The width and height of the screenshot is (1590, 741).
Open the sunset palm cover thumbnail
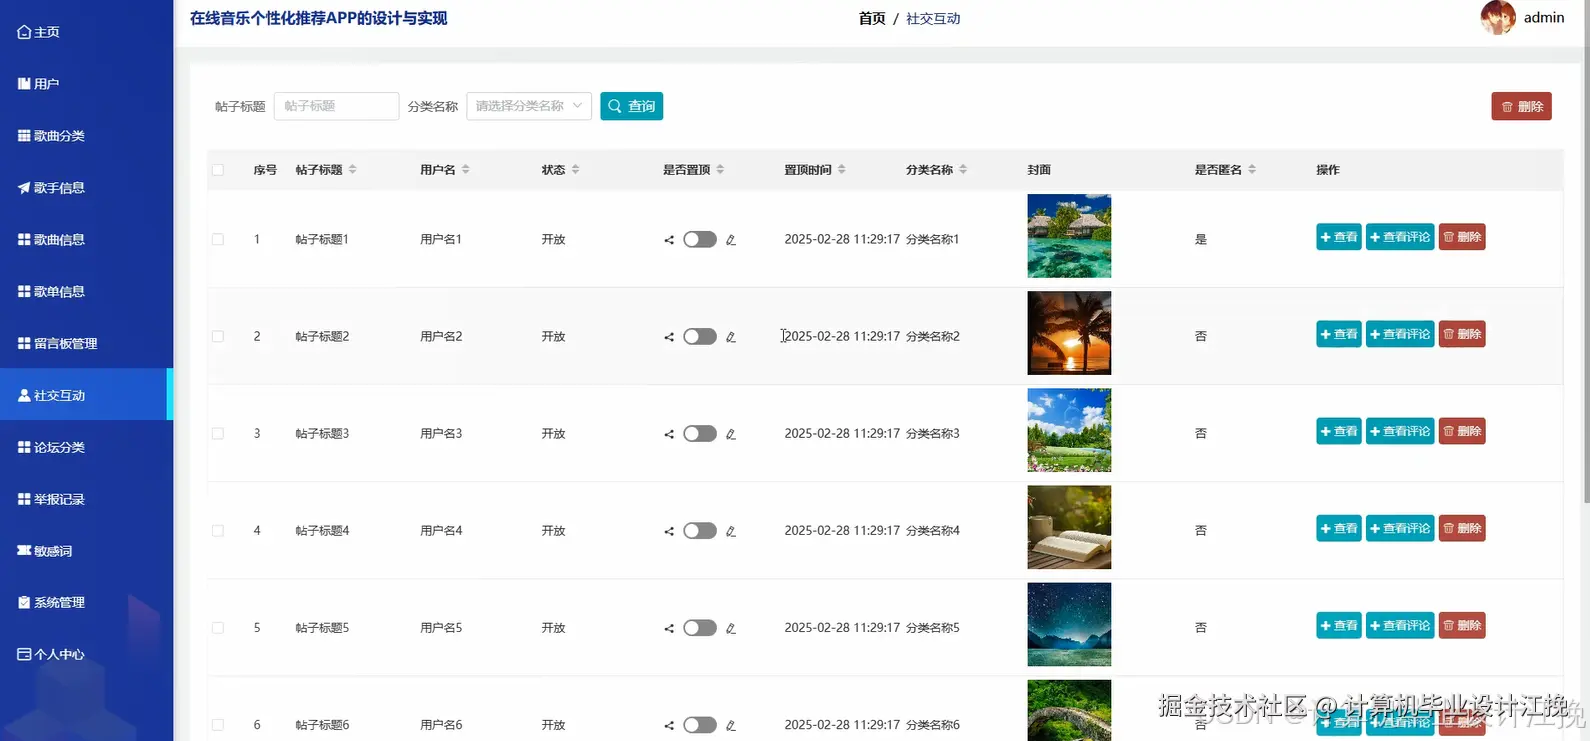[x=1069, y=333]
